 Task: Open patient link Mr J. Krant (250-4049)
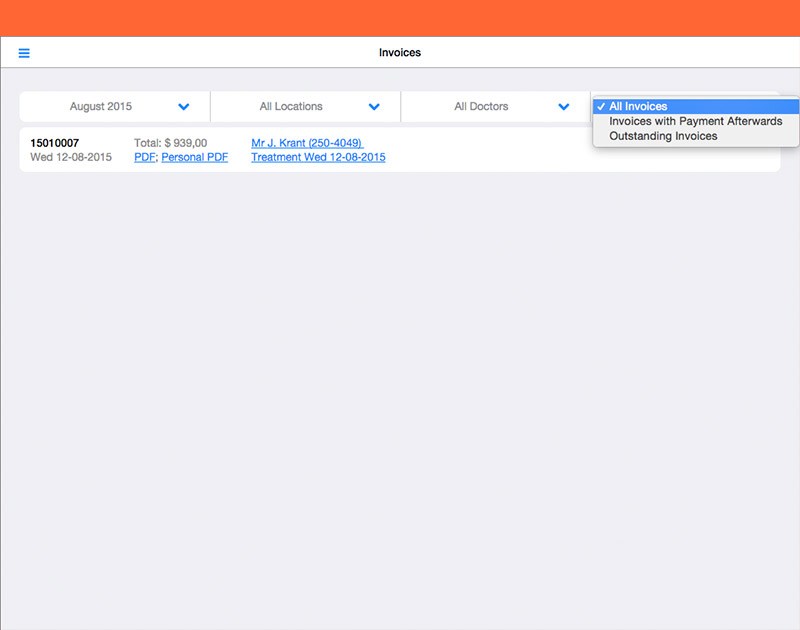[x=307, y=143]
